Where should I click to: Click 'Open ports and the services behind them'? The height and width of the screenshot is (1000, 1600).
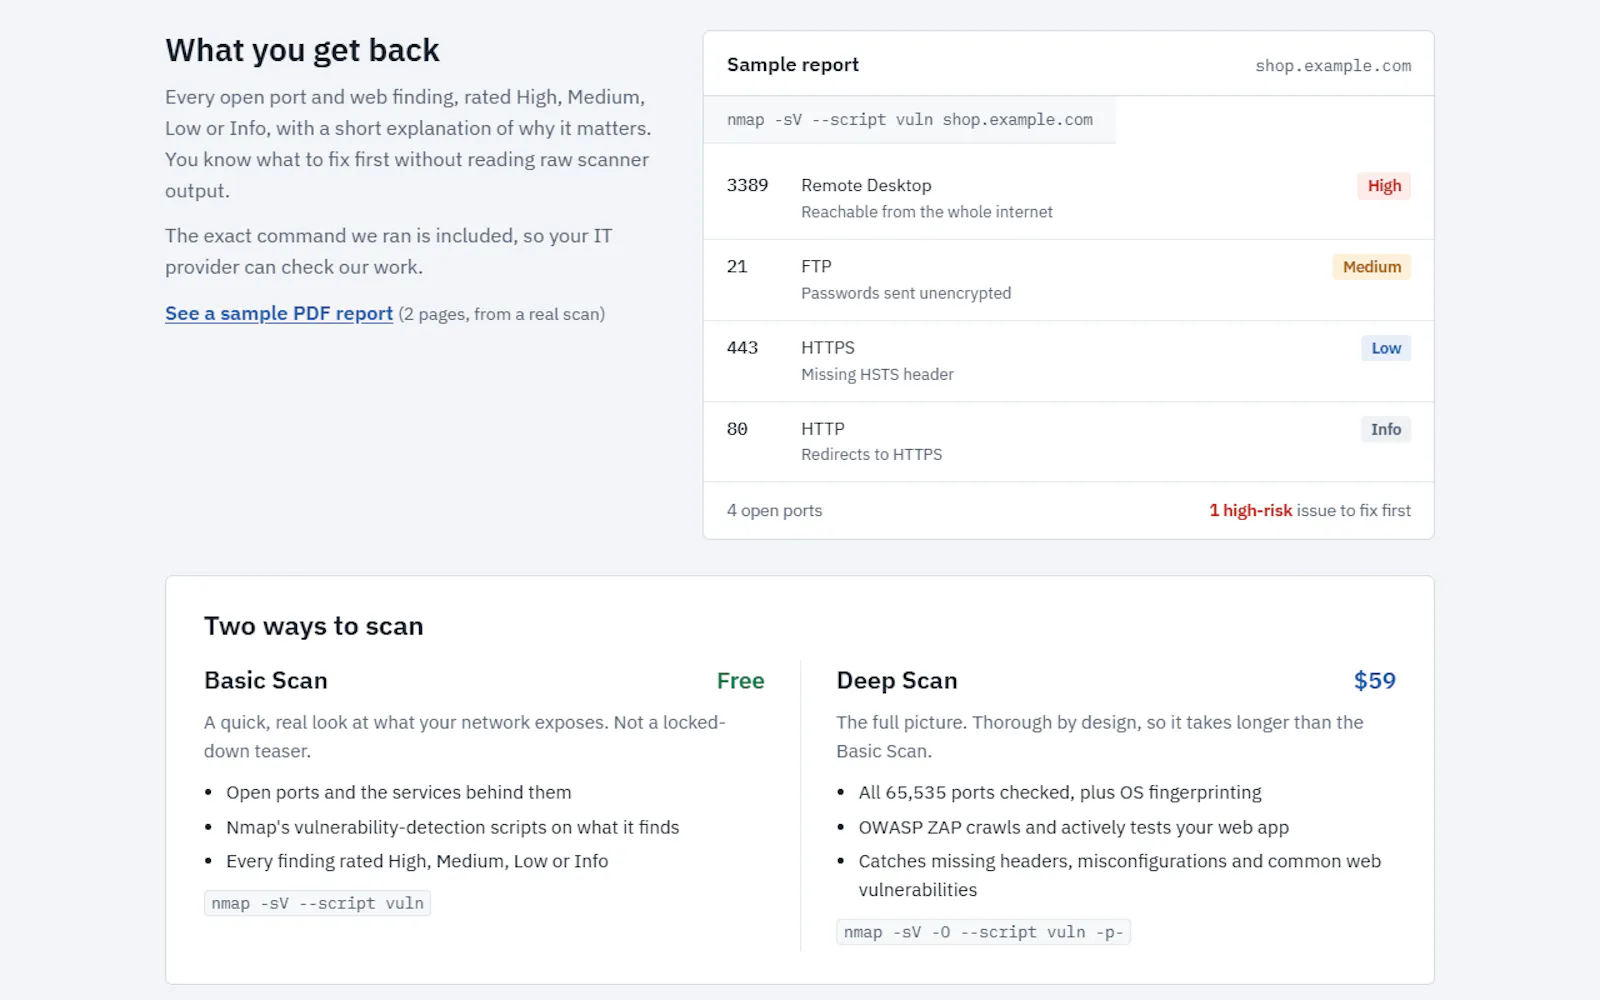[x=399, y=793]
